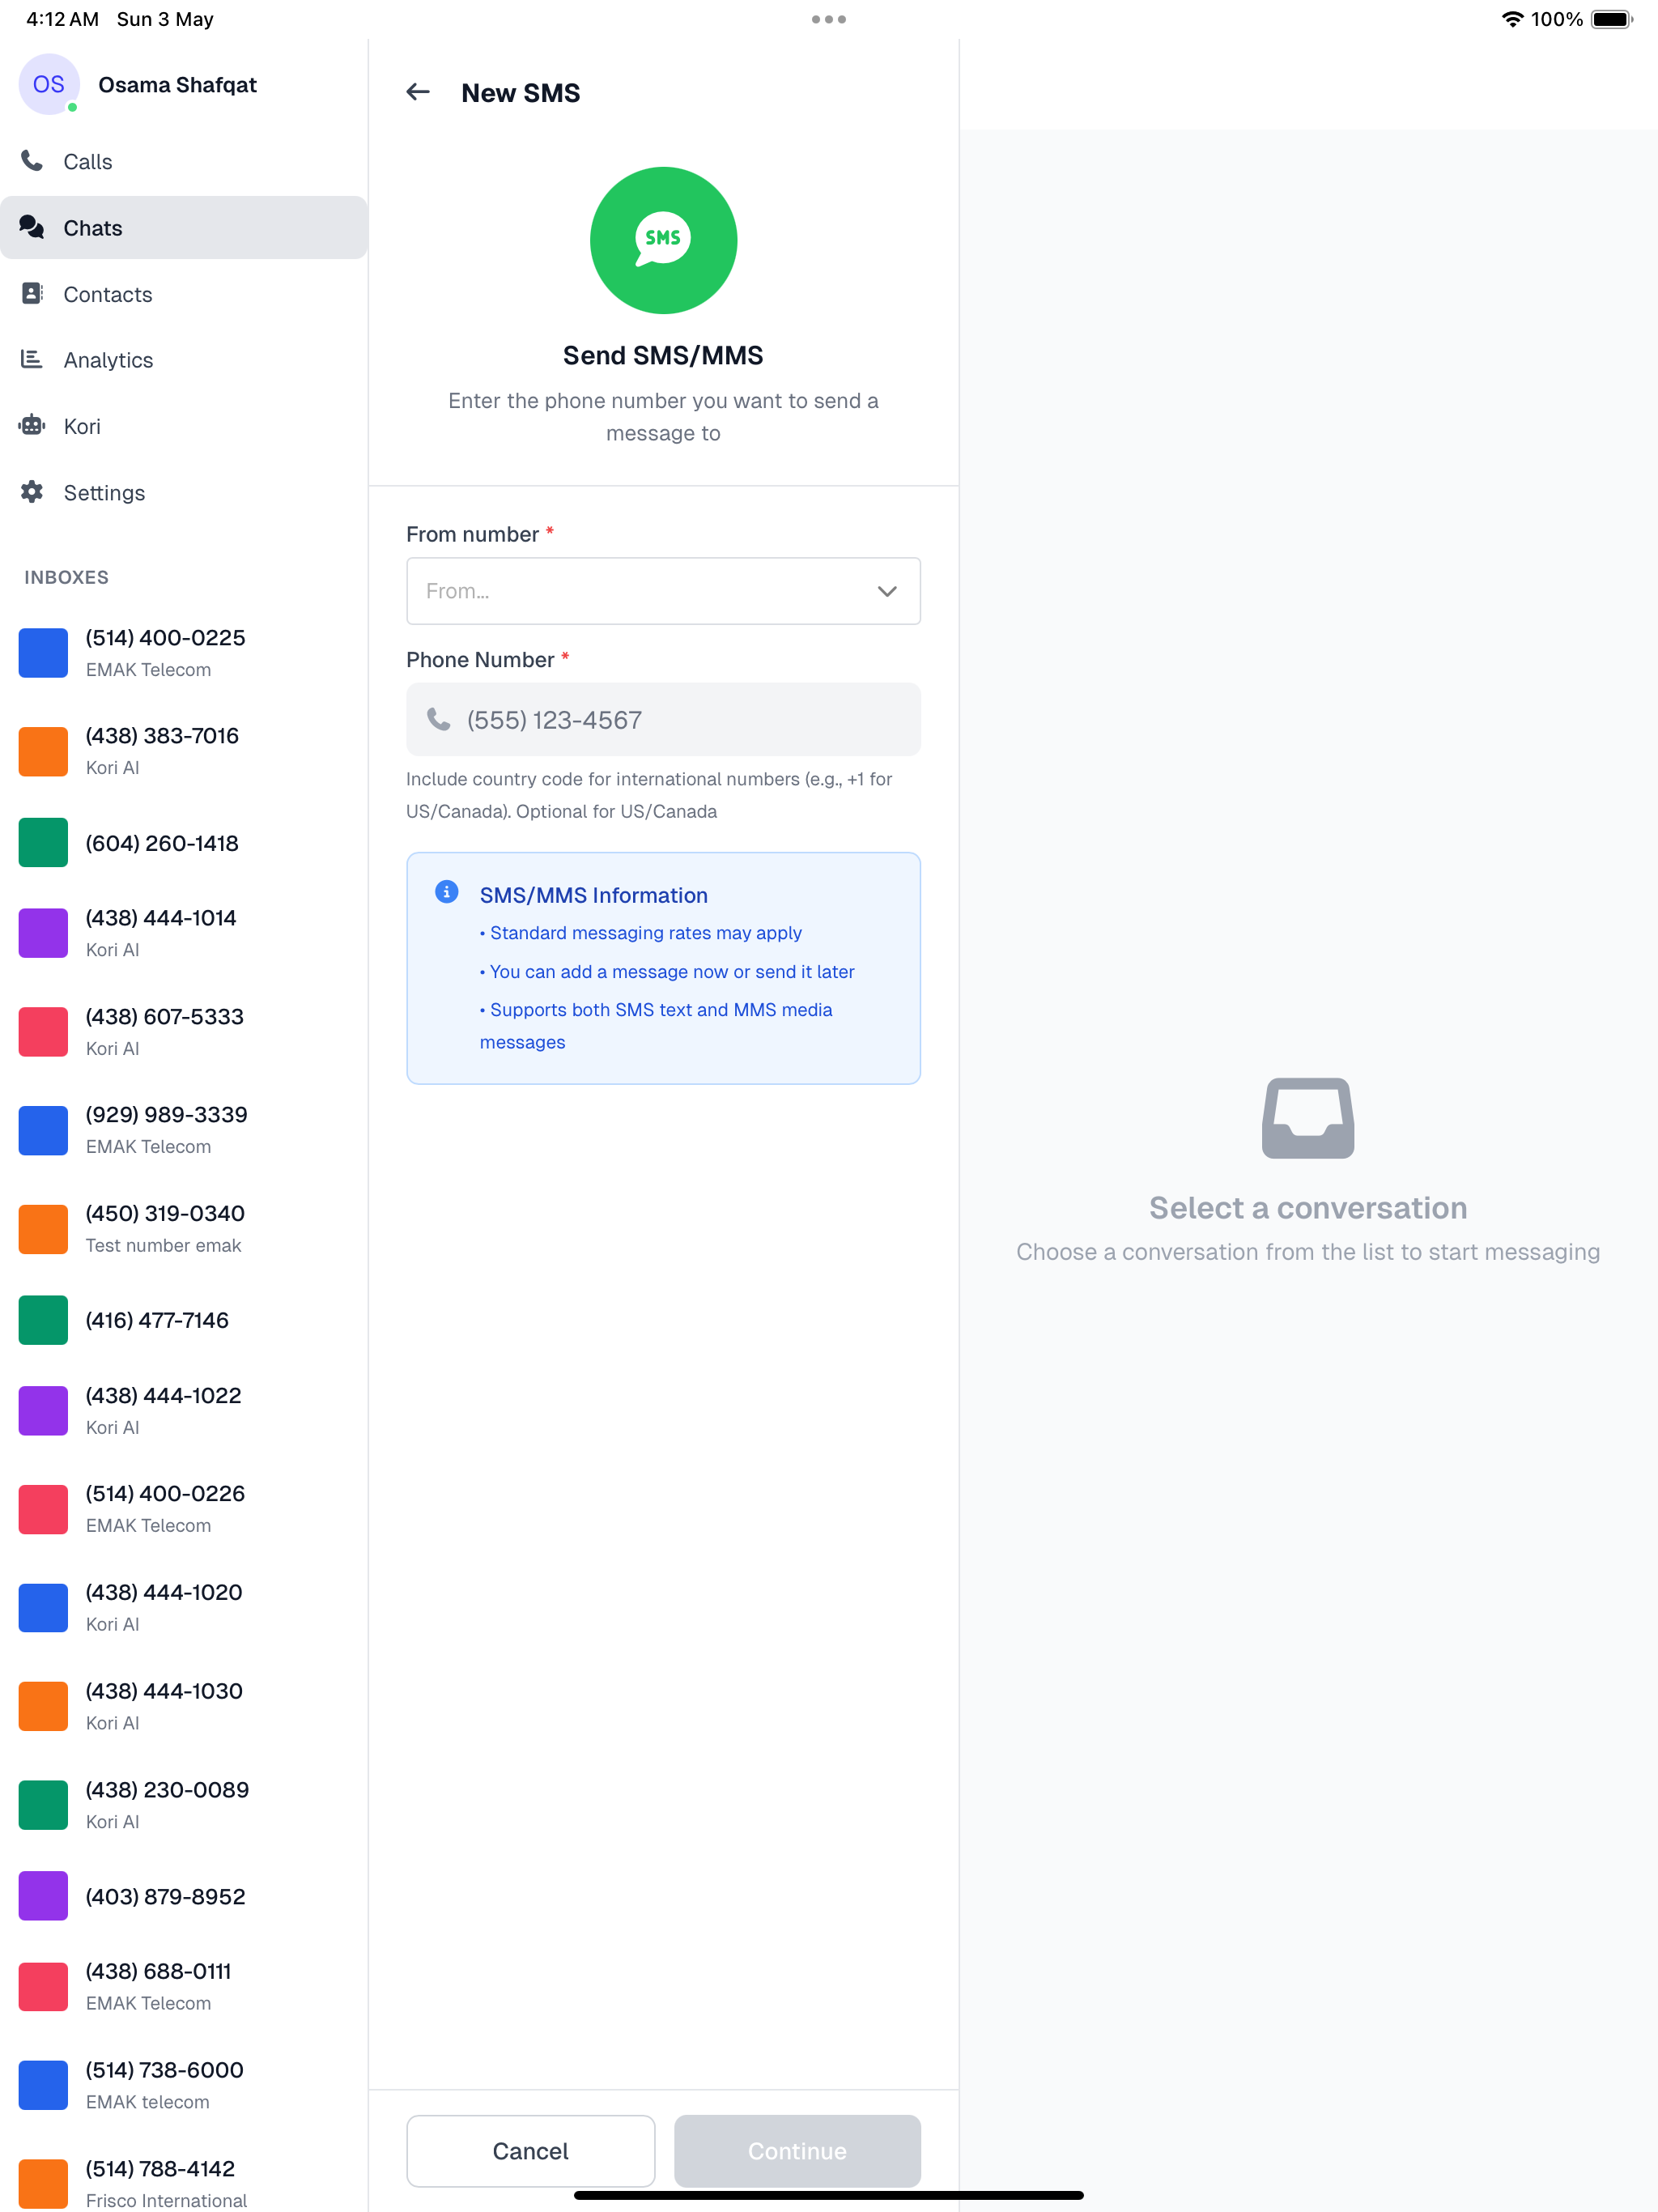This screenshot has height=2212, width=1658.
Task: Click the Analytics chart icon
Action: pyautogui.click(x=32, y=359)
